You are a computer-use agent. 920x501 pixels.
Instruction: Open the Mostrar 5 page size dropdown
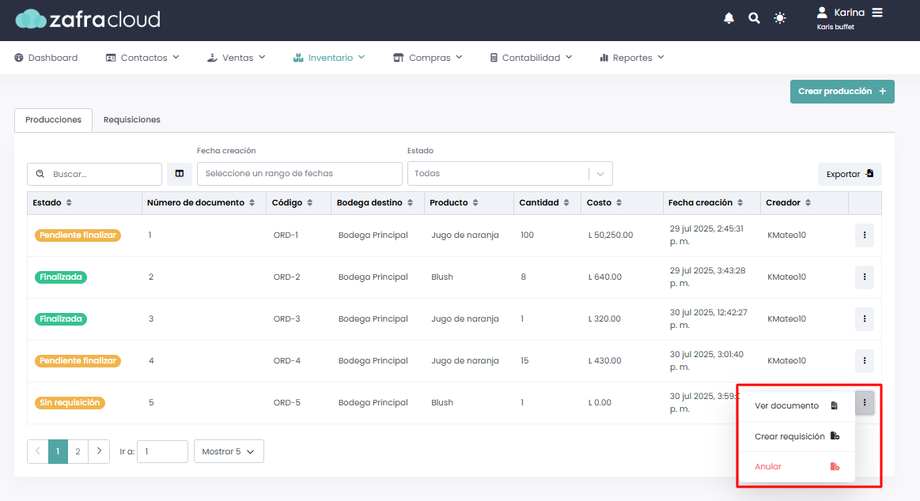(229, 452)
